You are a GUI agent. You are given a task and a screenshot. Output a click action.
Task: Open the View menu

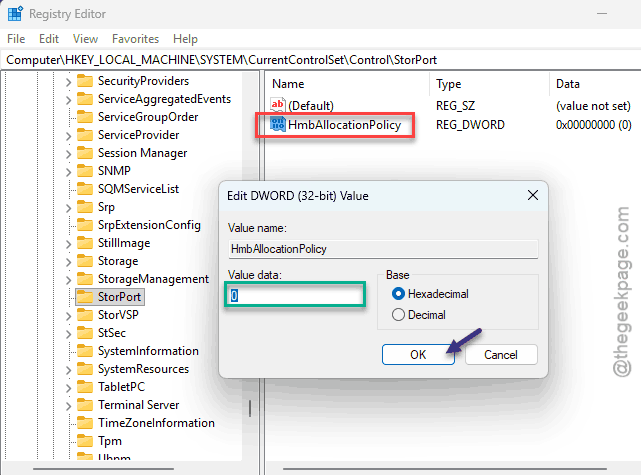(x=85, y=39)
